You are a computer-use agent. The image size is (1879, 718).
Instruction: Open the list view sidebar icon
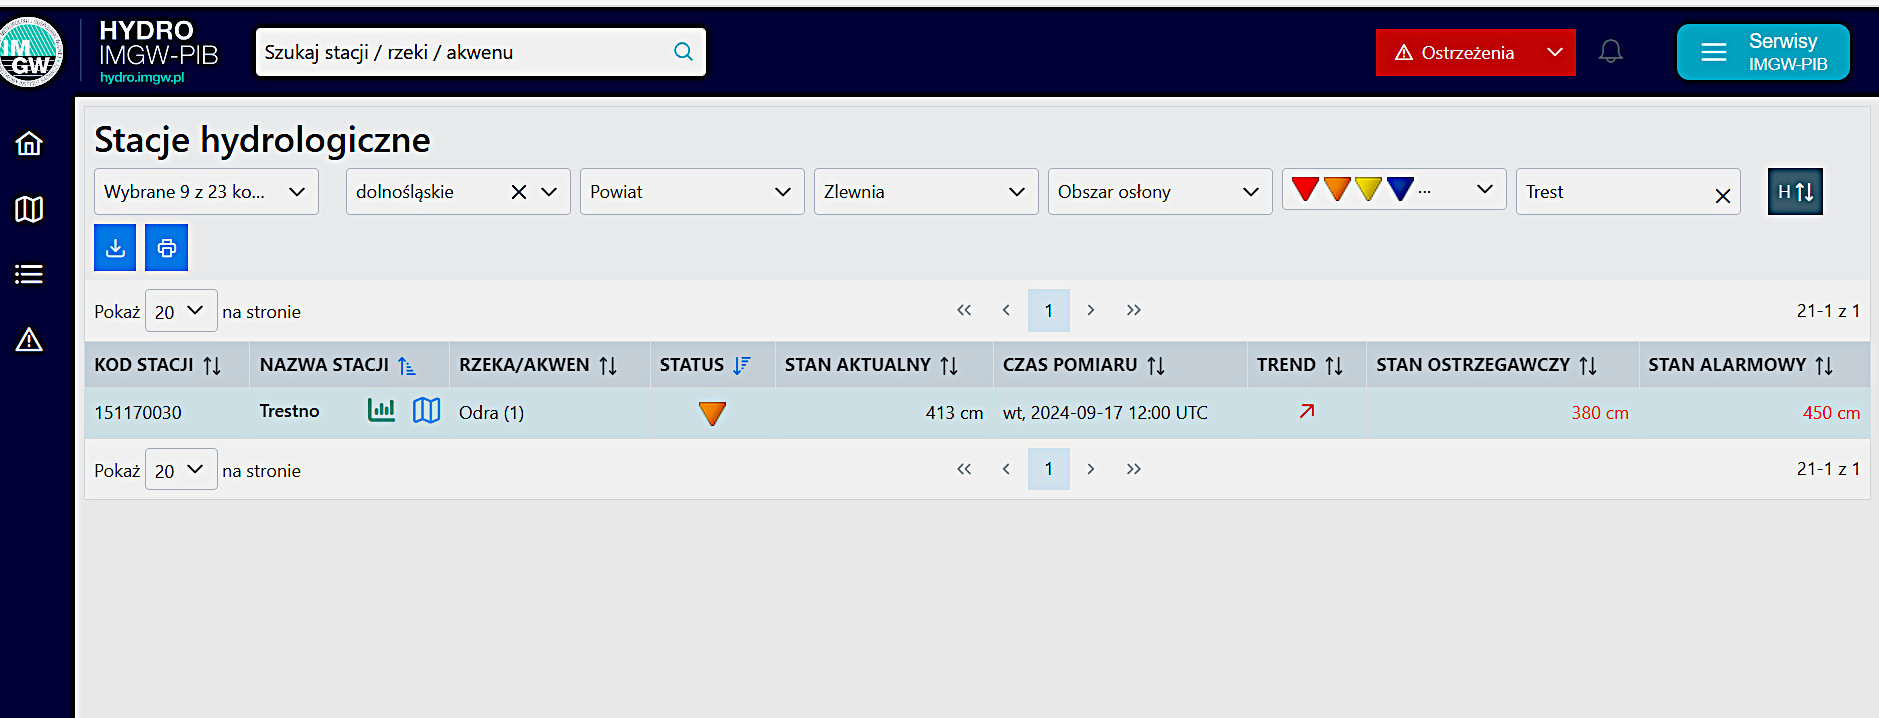[29, 274]
